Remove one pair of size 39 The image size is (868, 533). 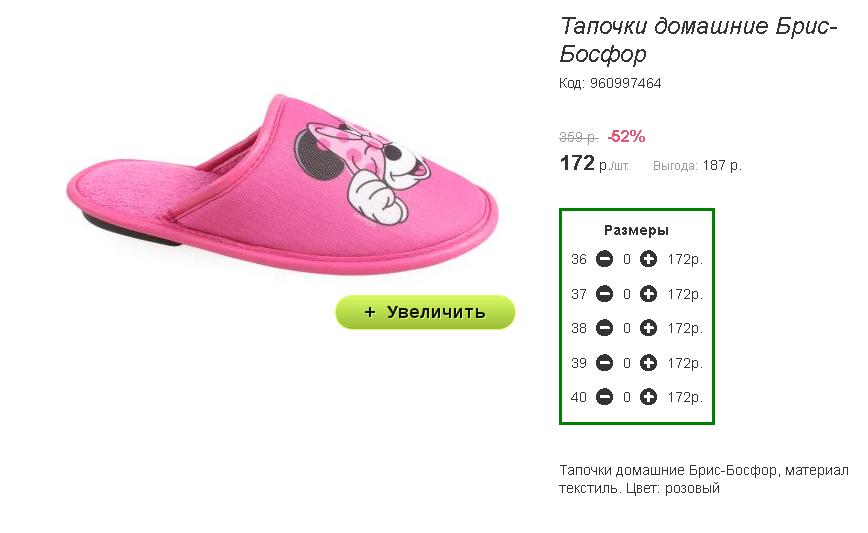pos(604,363)
